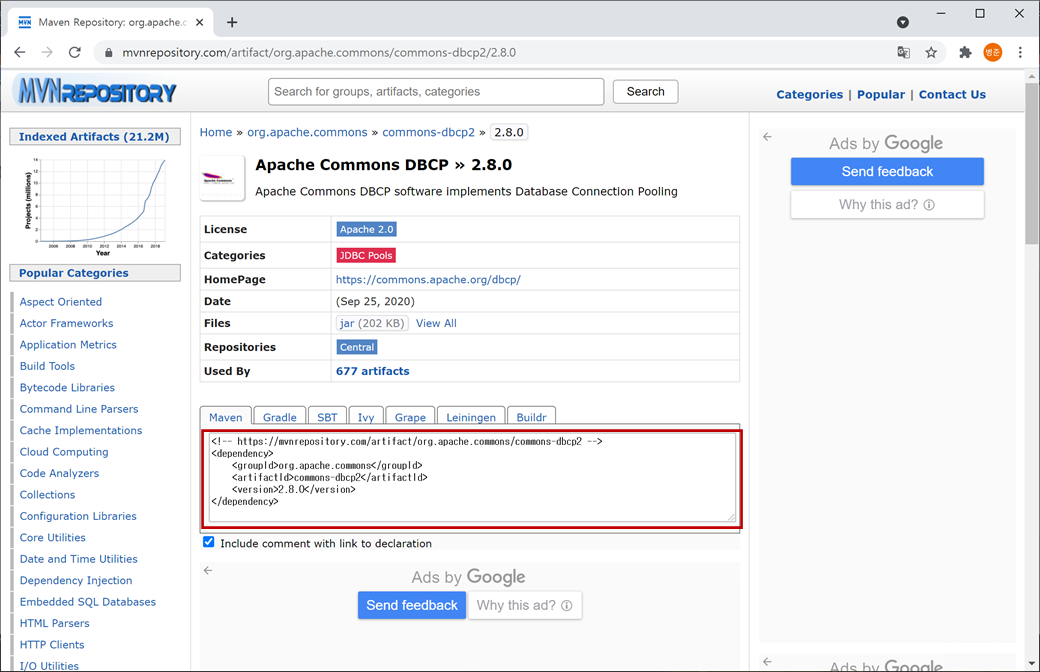This screenshot has height=672, width=1040.
Task: Focus the search groups, artifacts field
Action: pos(436,92)
